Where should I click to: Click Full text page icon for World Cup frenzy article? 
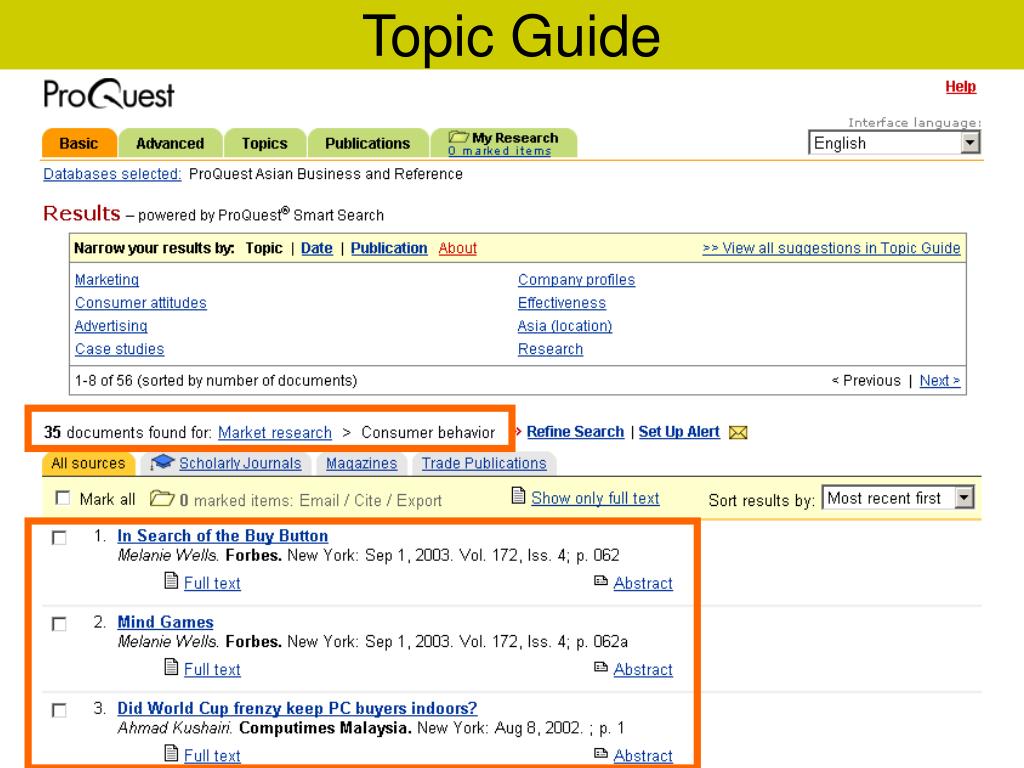pyautogui.click(x=171, y=753)
